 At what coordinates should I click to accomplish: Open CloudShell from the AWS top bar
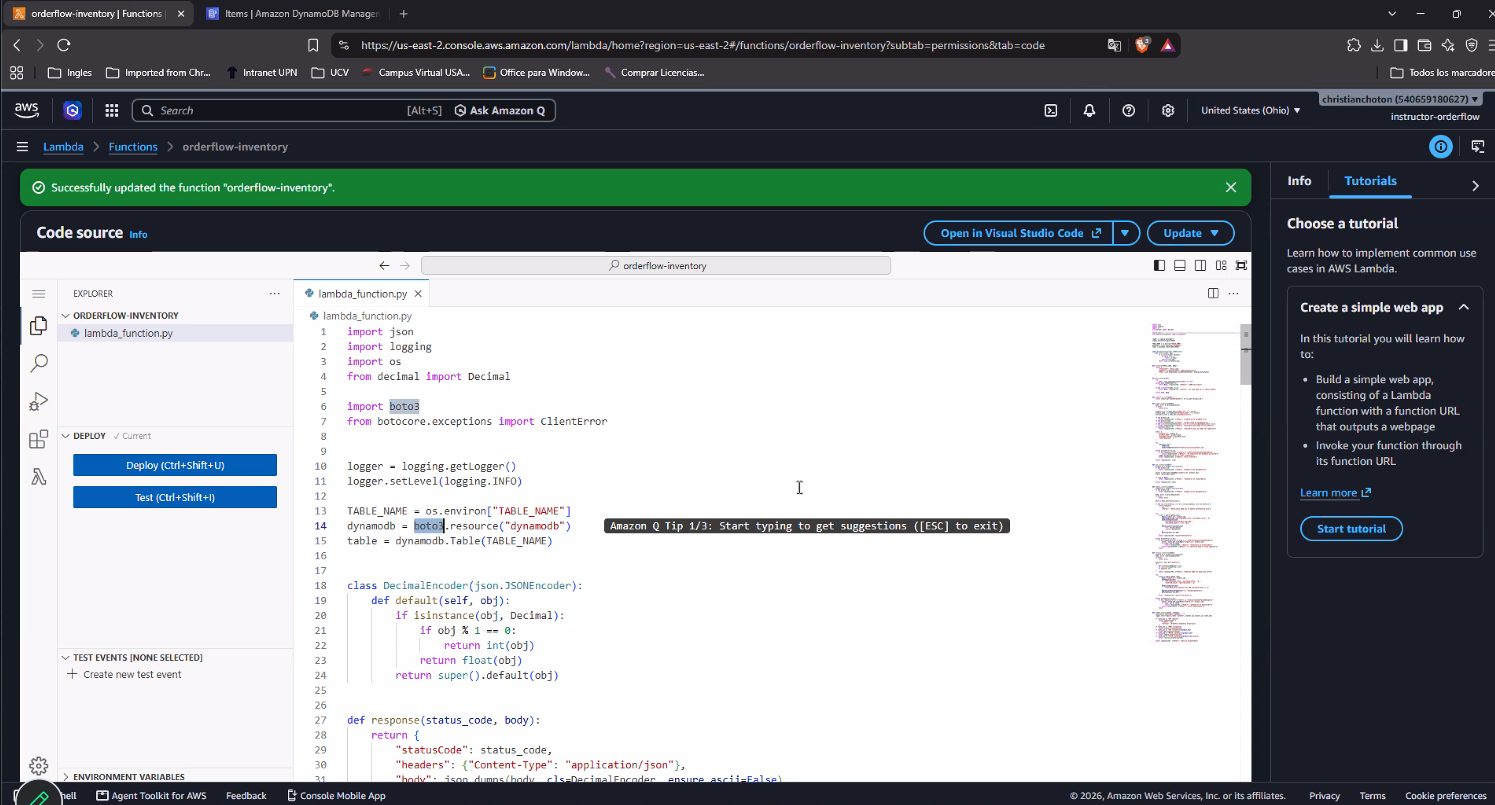tap(1051, 111)
